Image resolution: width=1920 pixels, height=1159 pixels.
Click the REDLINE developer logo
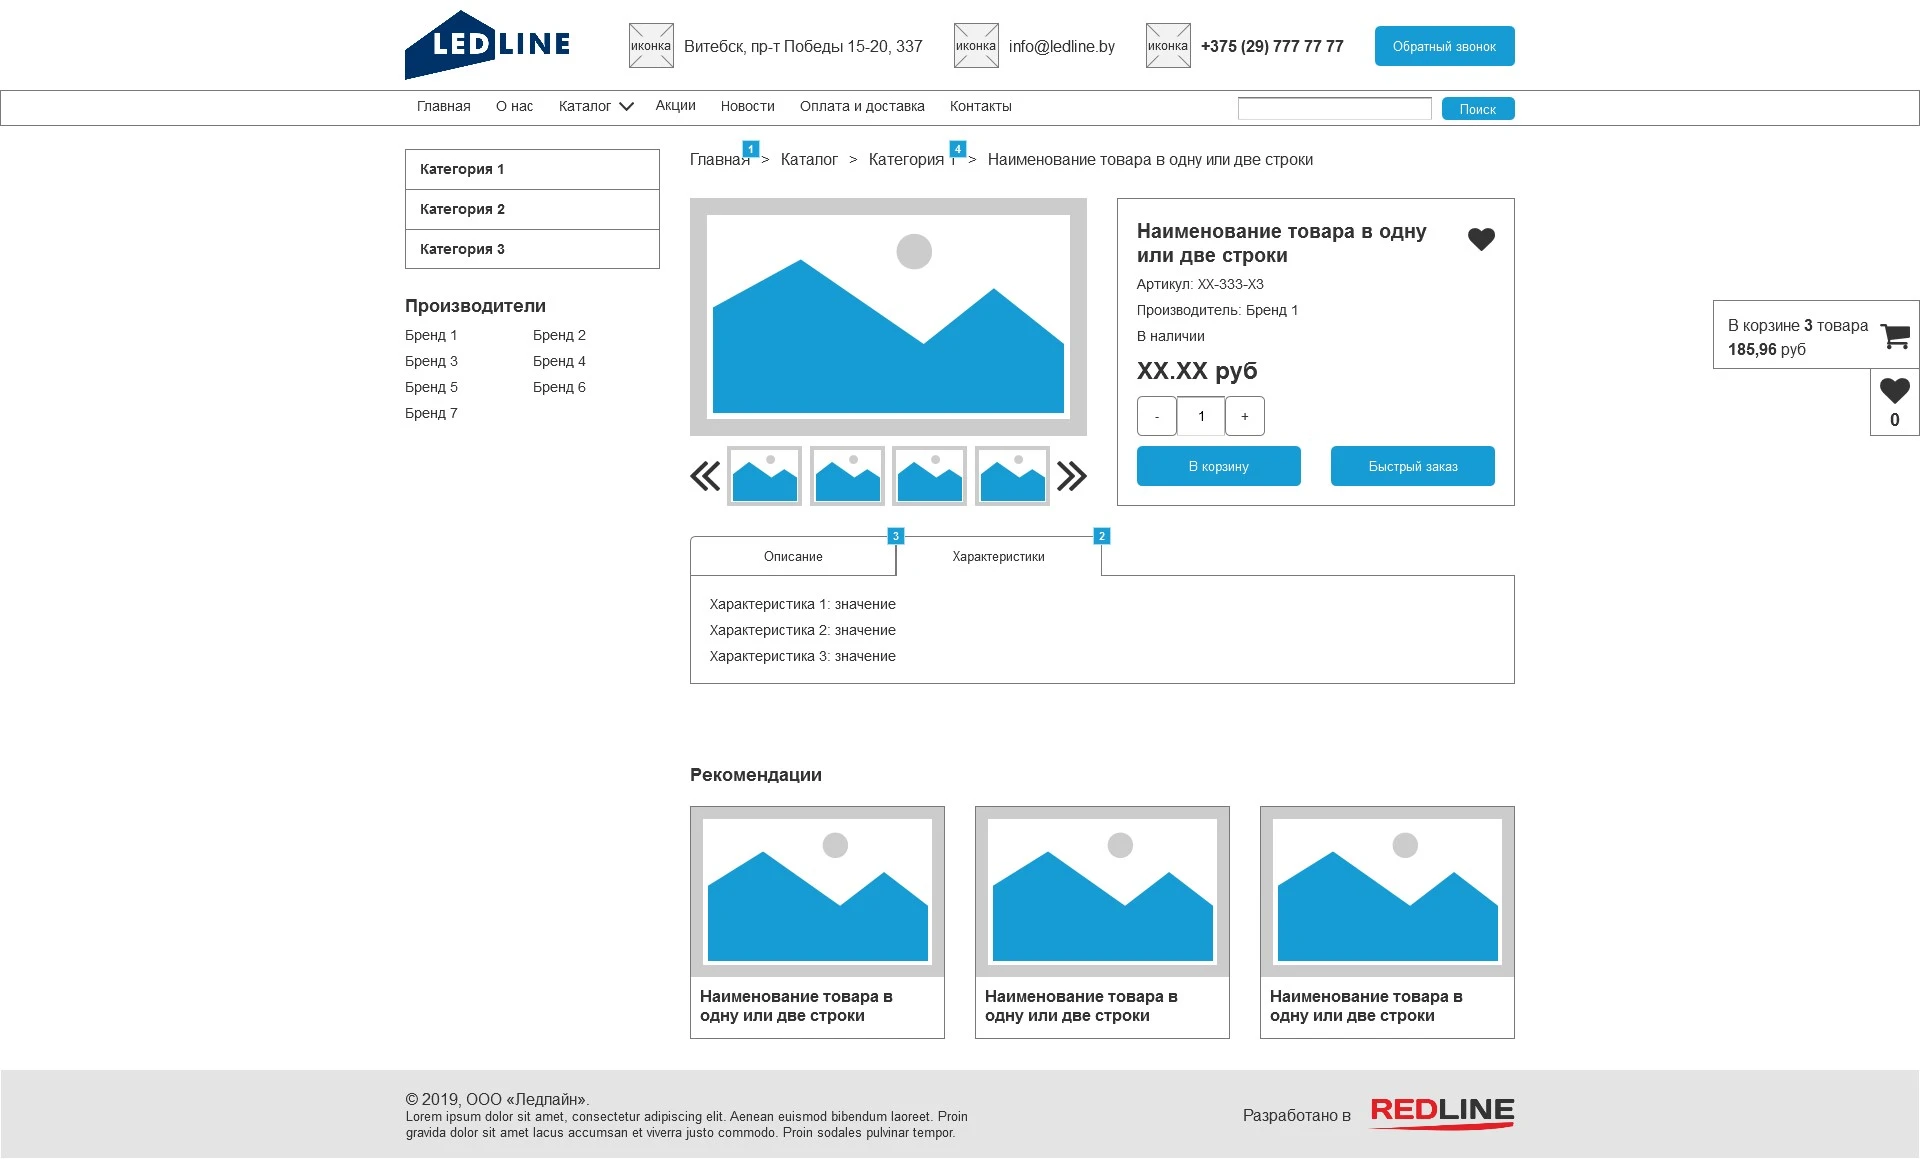[1442, 1113]
